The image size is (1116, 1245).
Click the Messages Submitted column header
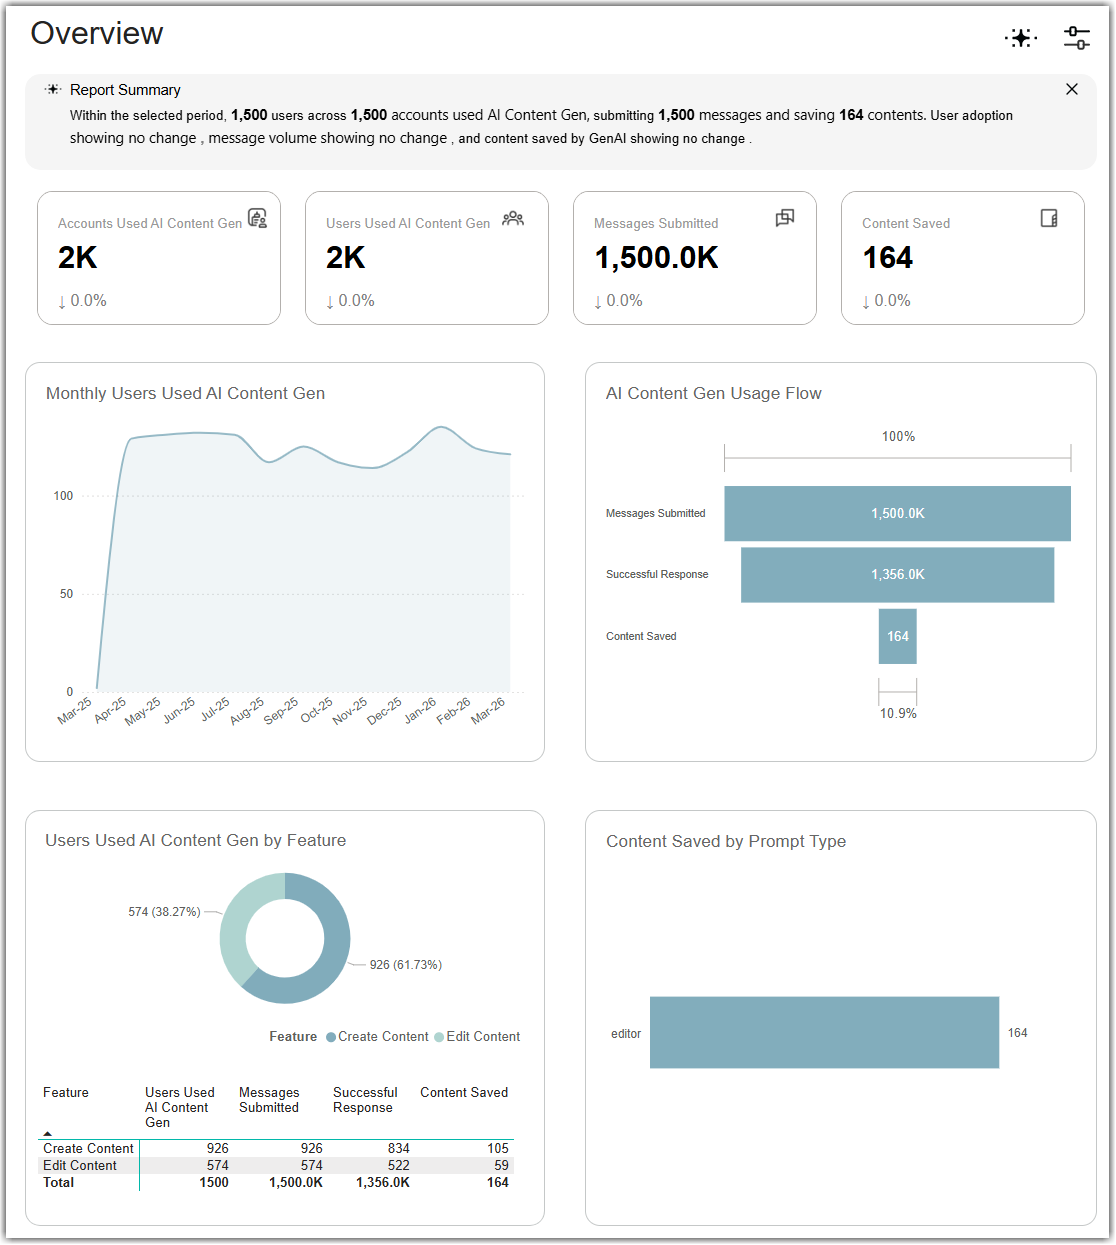[x=269, y=1100]
